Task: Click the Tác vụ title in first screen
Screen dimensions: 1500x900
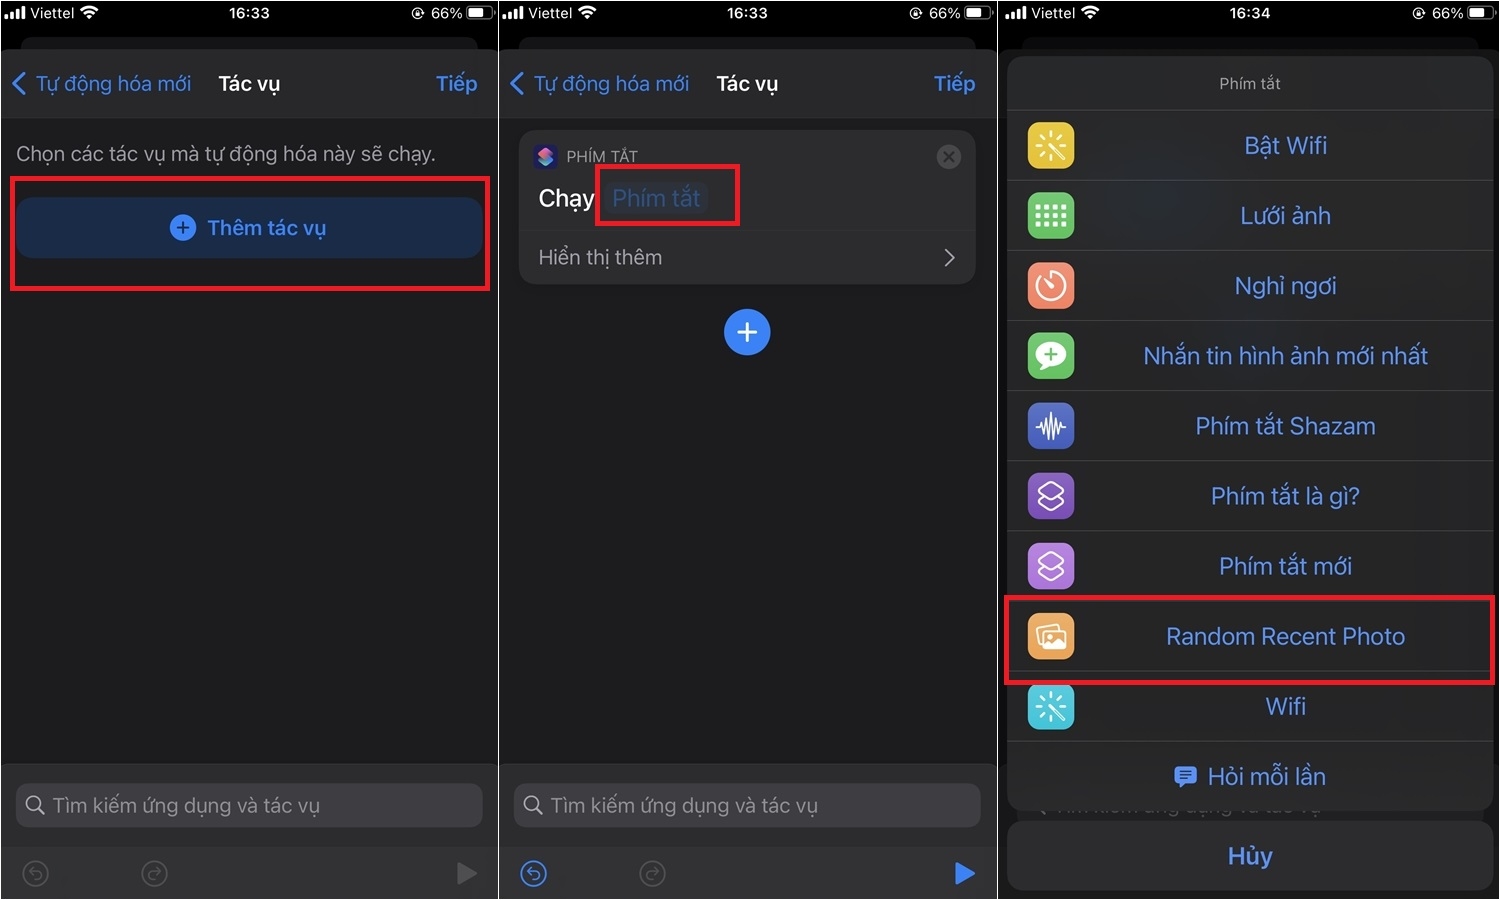Action: 249,84
